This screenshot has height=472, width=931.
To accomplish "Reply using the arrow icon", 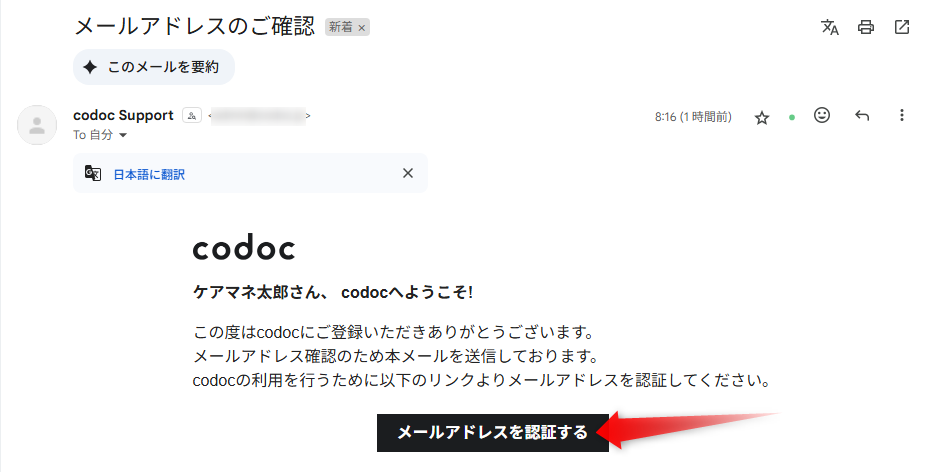I will click(862, 116).
